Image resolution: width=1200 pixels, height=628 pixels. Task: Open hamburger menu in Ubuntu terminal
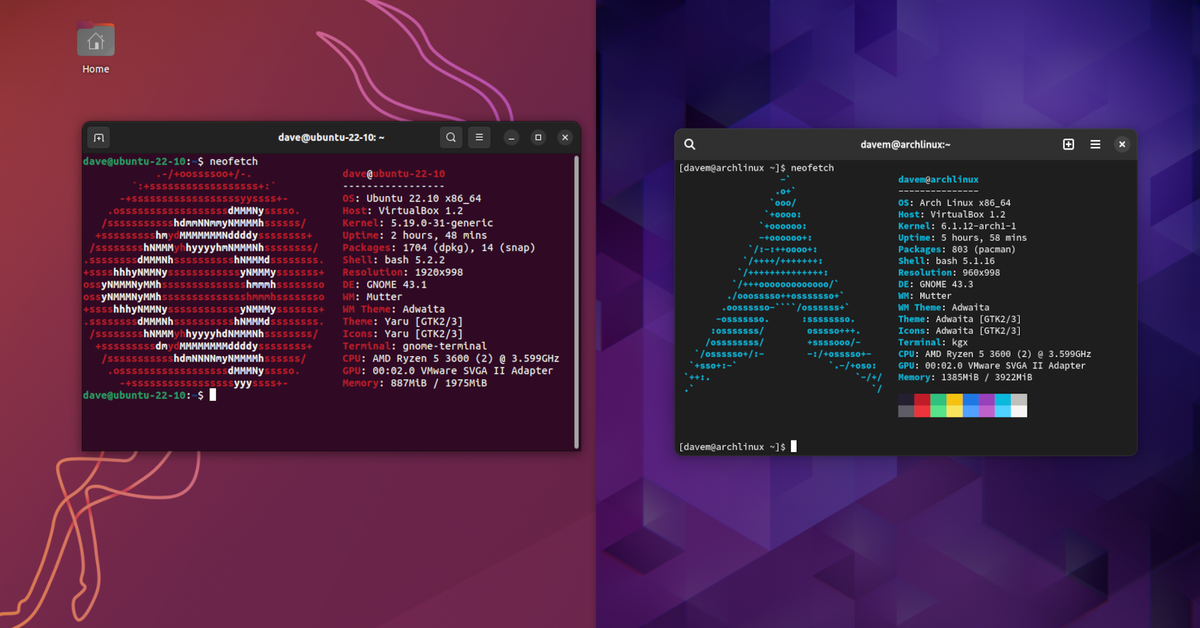click(x=480, y=137)
